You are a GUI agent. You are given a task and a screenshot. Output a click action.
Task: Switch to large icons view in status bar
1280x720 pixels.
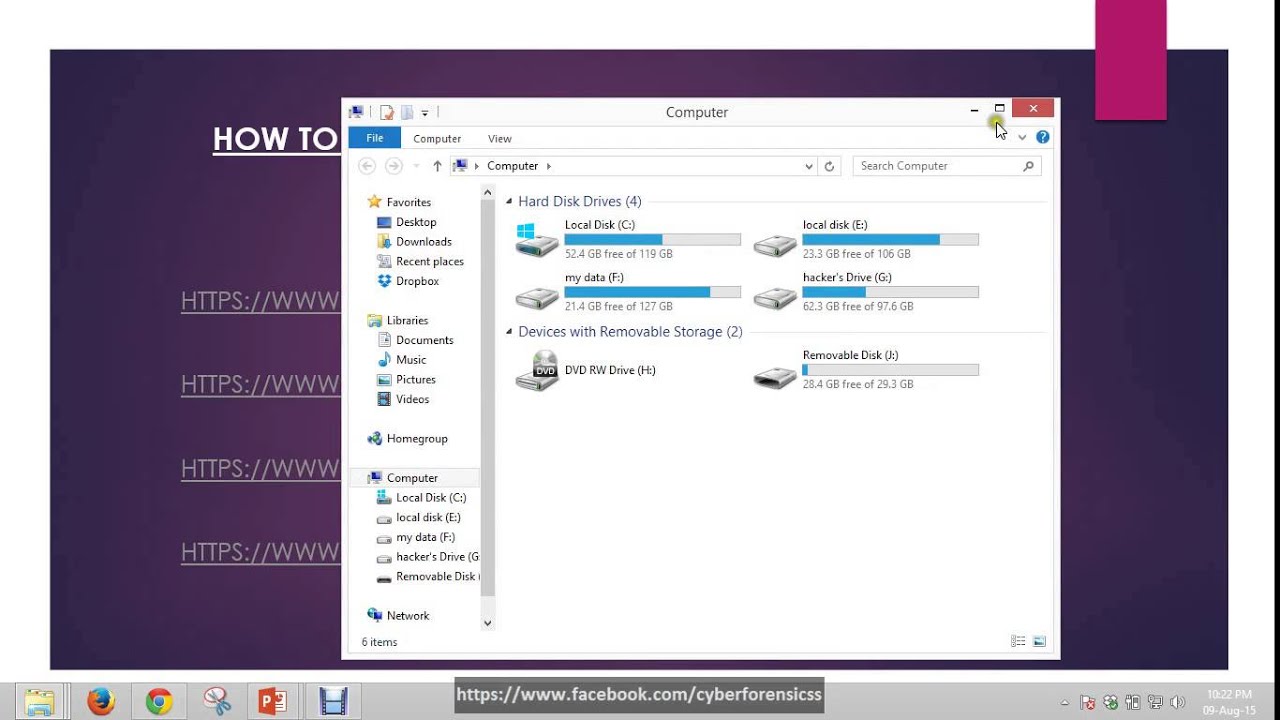point(1039,641)
